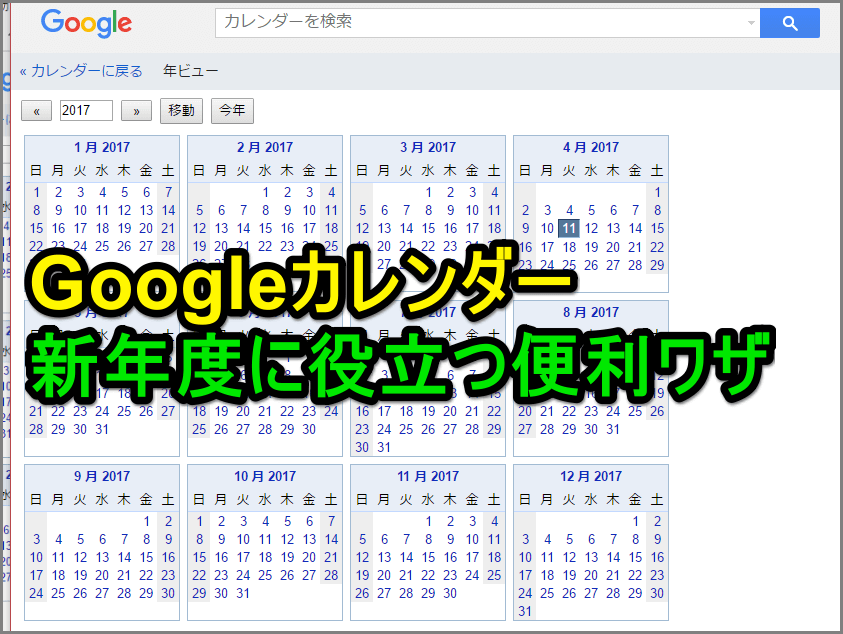Select December 1 in 12月 2017

(635, 522)
